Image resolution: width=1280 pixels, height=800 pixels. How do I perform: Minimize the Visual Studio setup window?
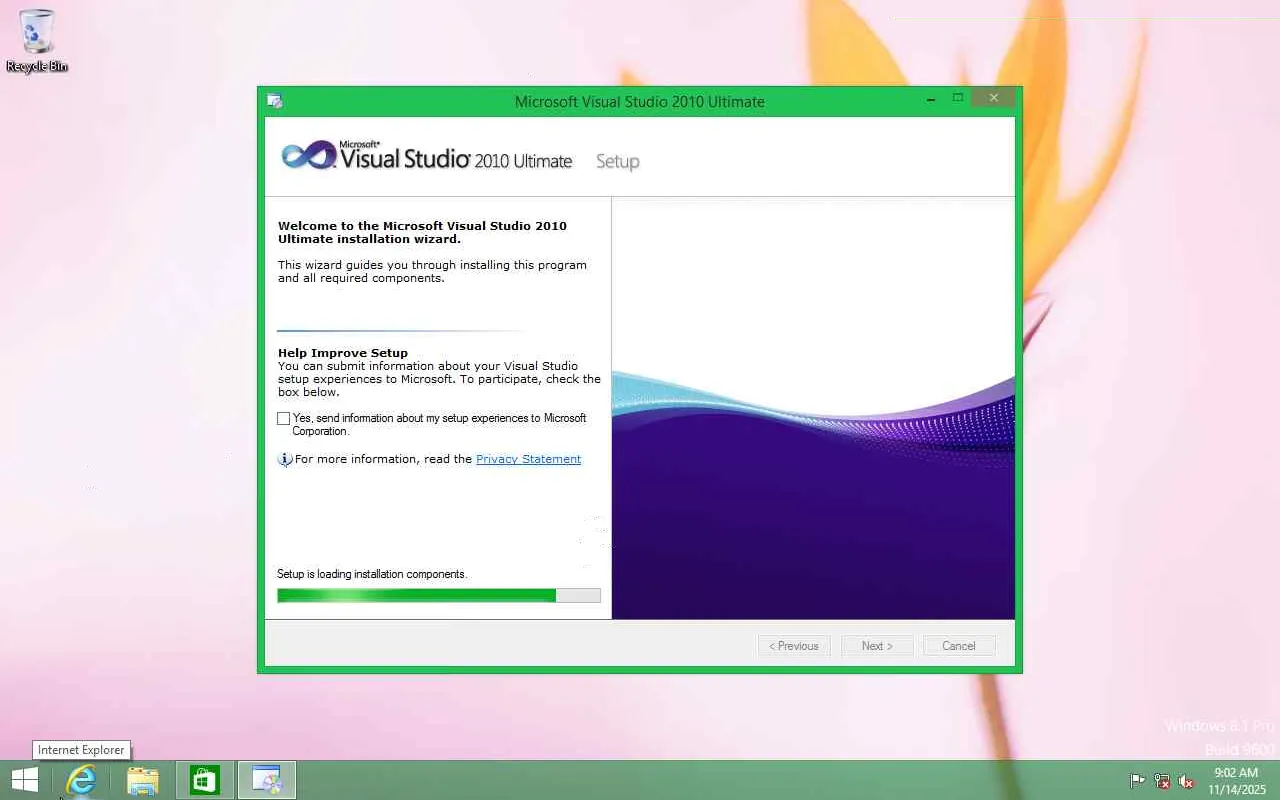[931, 98]
